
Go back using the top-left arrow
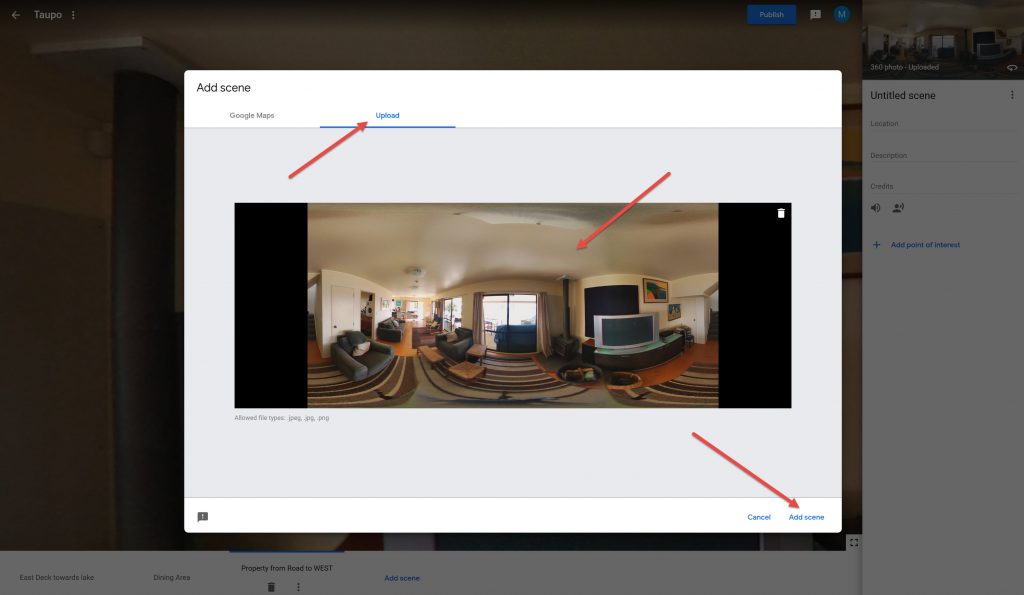coord(15,15)
